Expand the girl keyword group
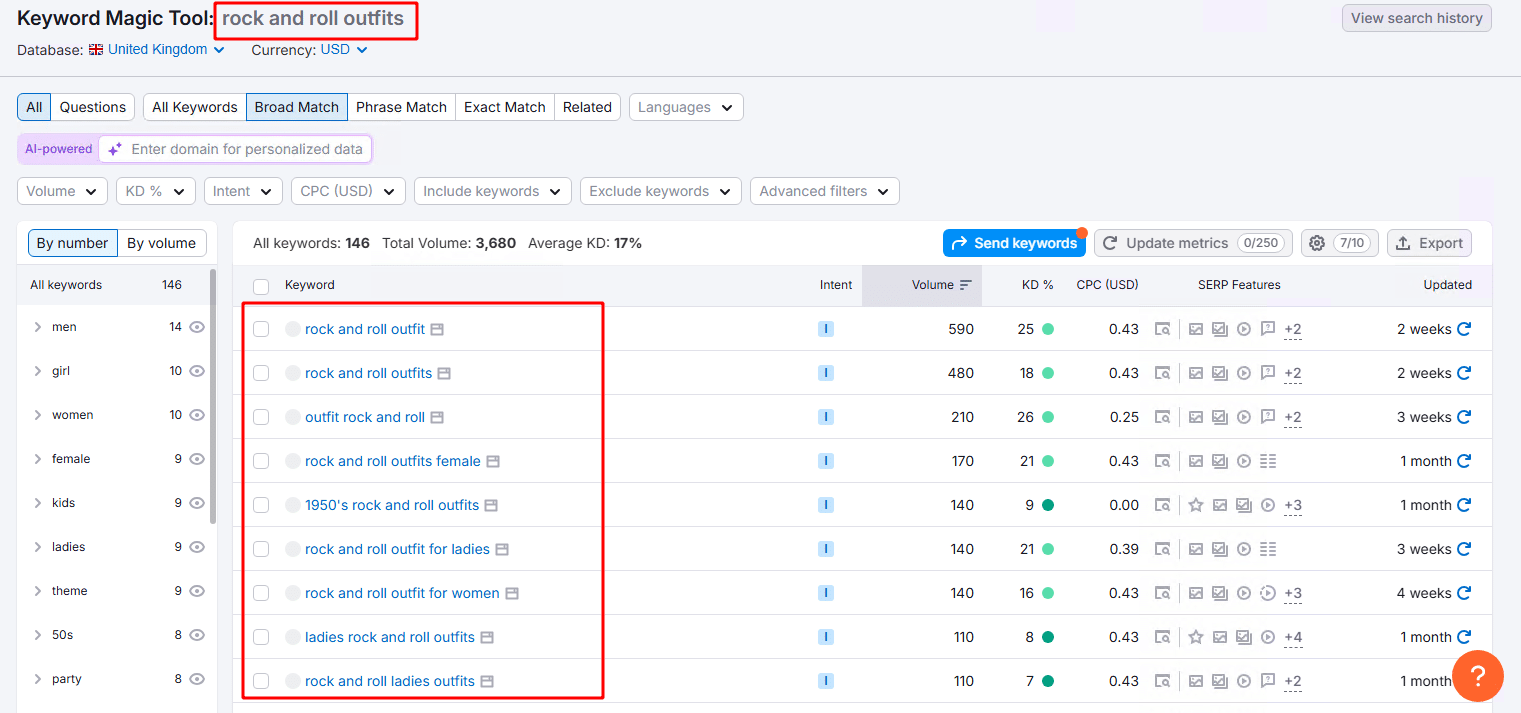Image resolution: width=1521 pixels, height=713 pixels. [37, 371]
